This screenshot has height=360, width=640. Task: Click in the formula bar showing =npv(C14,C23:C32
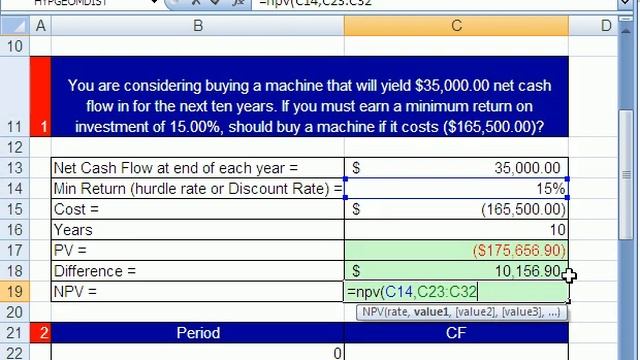click(x=435, y=3)
